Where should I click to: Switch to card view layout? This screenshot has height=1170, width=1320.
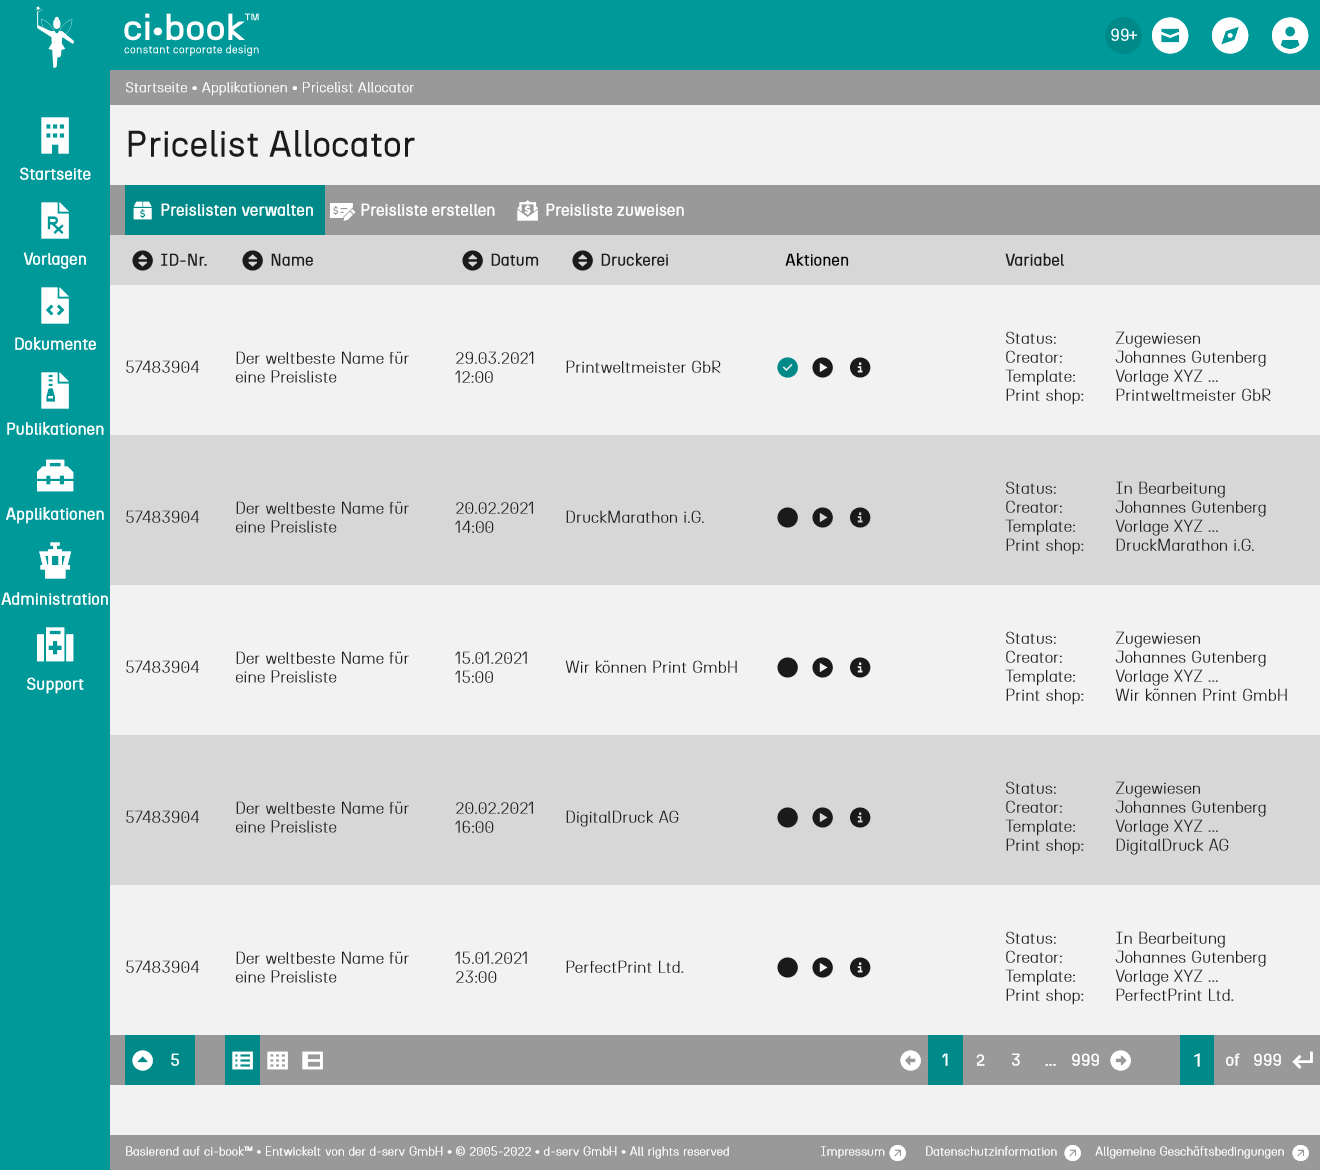pyautogui.click(x=313, y=1060)
